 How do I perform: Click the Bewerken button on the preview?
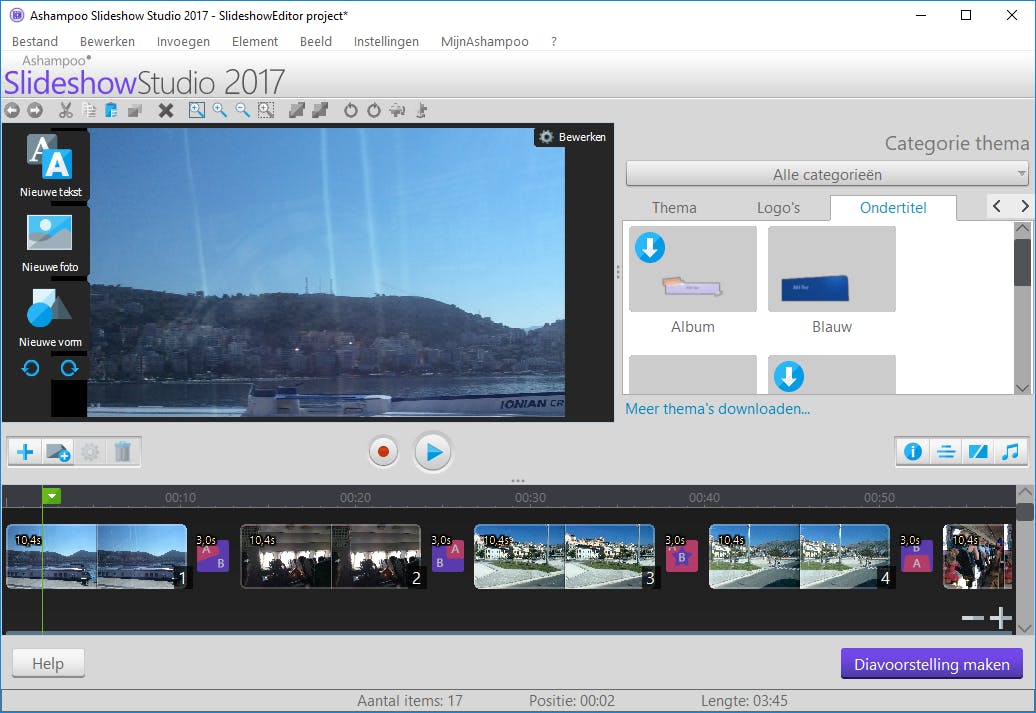(x=573, y=137)
